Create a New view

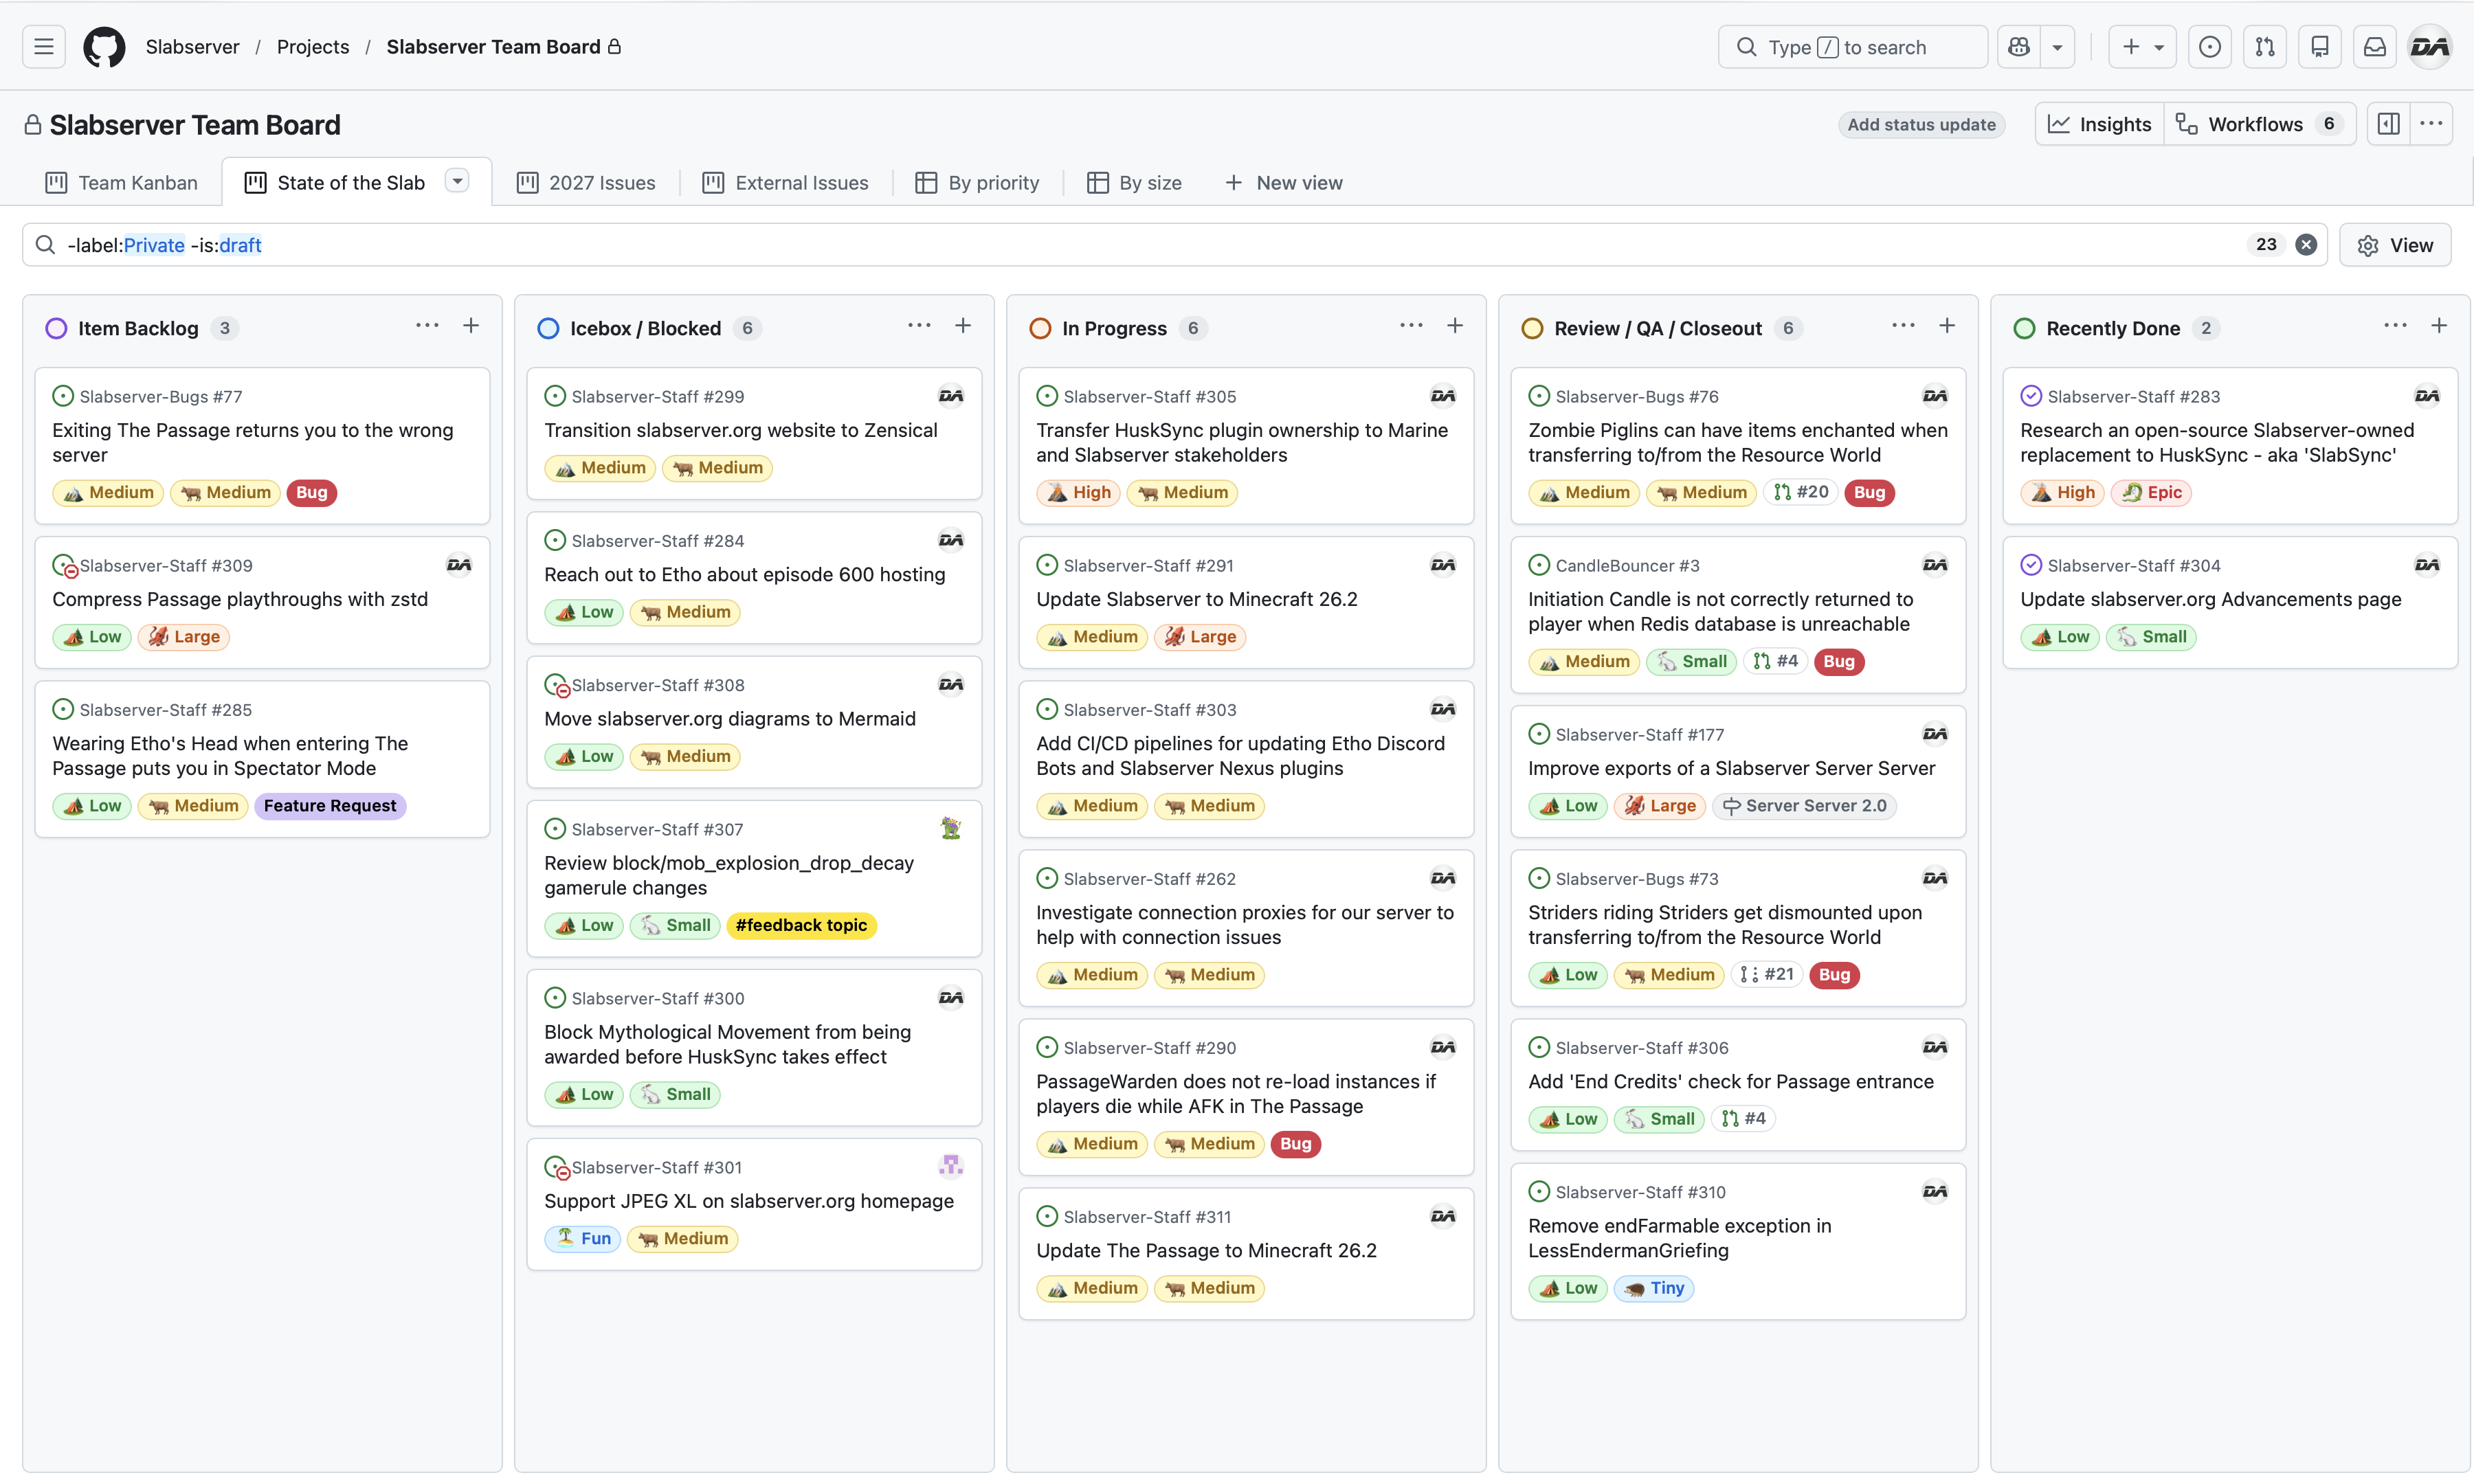point(1284,183)
